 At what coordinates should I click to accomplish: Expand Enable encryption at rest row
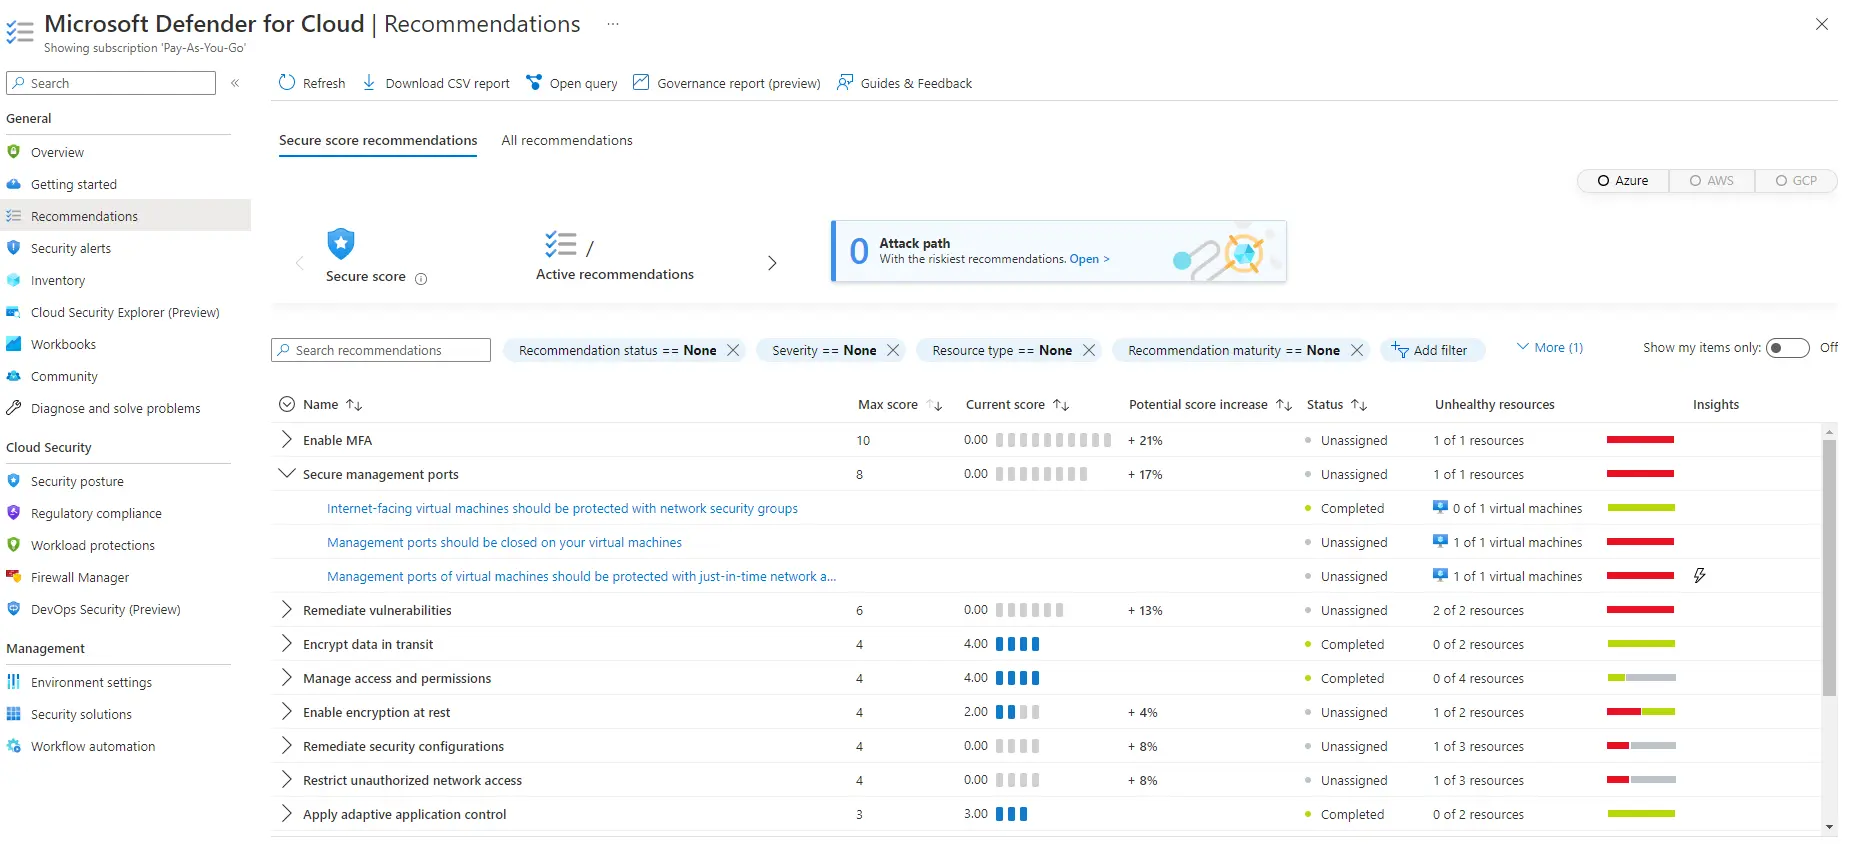coord(287,711)
